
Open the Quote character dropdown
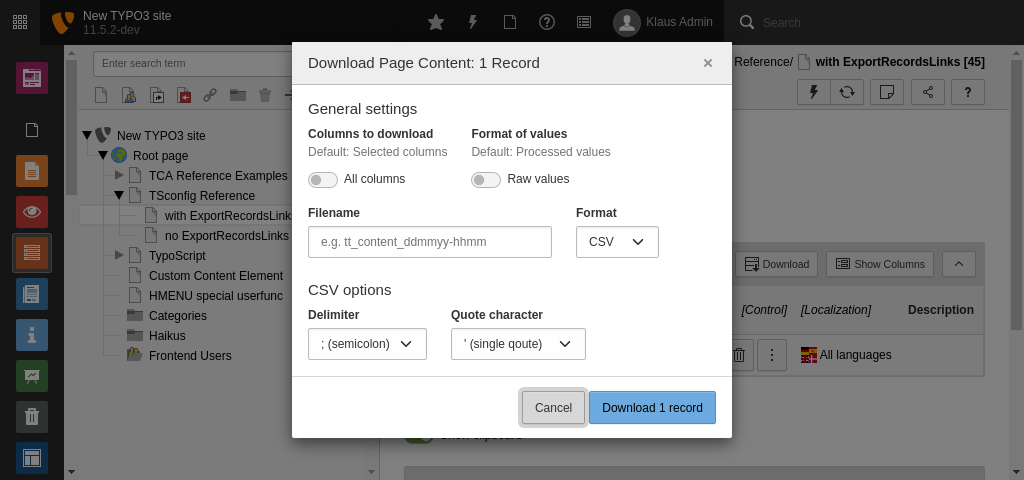[x=518, y=344]
